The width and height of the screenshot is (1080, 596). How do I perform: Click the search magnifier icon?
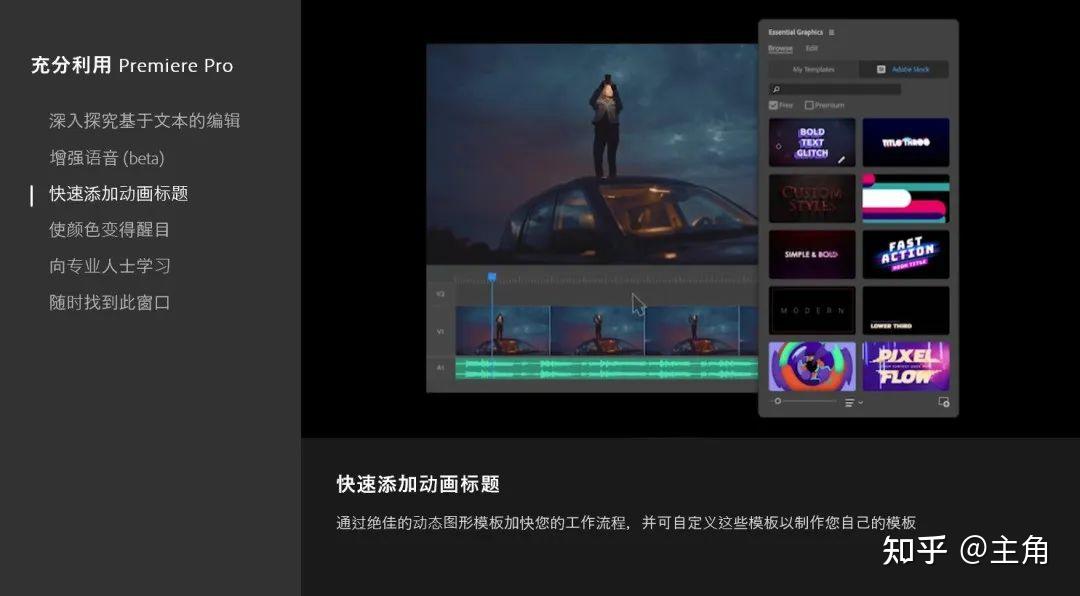(x=776, y=89)
